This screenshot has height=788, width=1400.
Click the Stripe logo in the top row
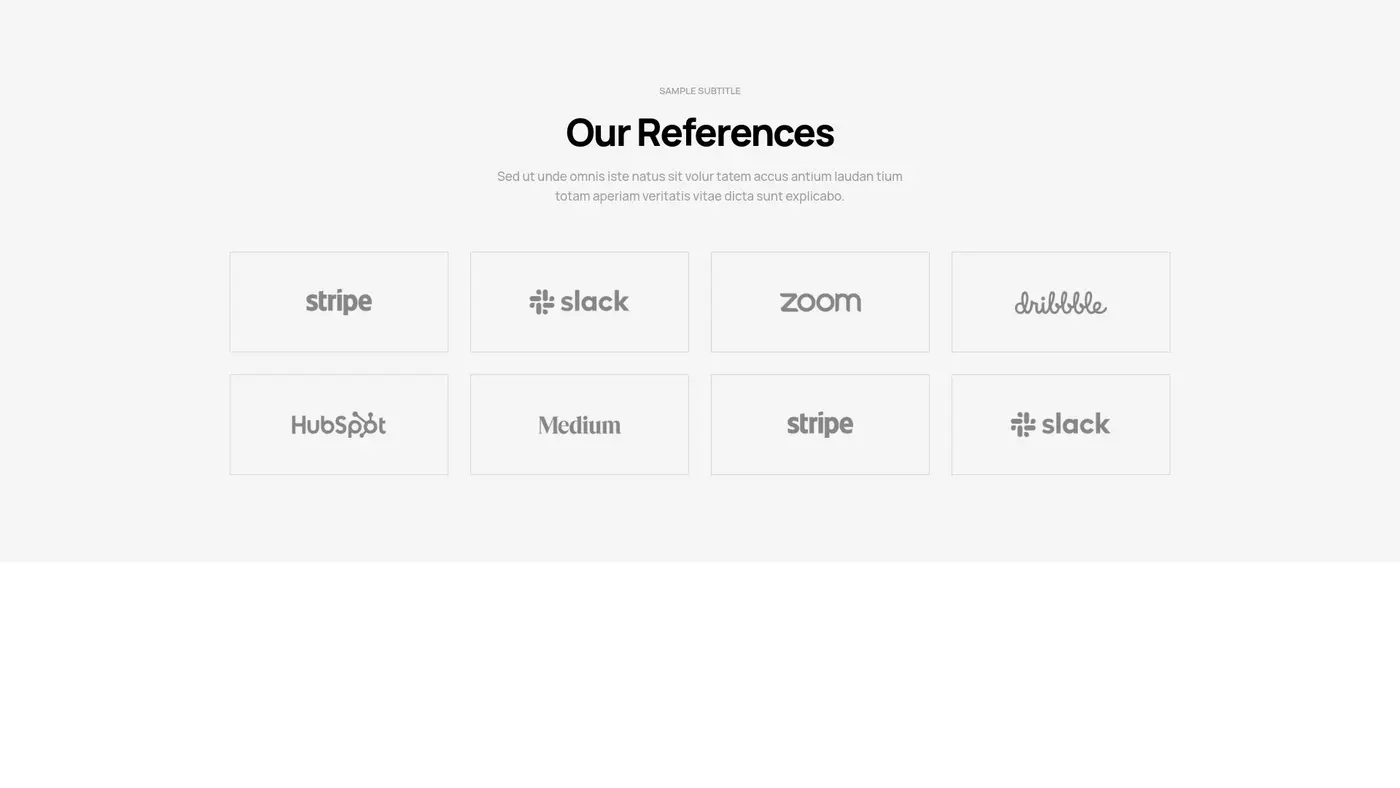339,302
